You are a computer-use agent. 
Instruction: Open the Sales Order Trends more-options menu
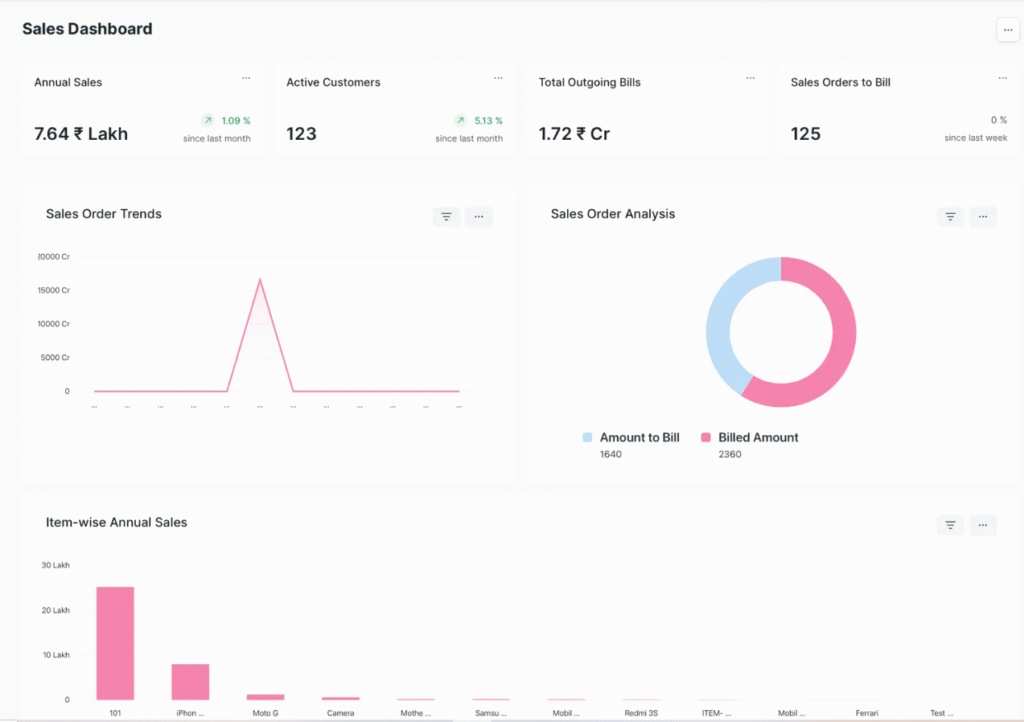click(x=479, y=216)
